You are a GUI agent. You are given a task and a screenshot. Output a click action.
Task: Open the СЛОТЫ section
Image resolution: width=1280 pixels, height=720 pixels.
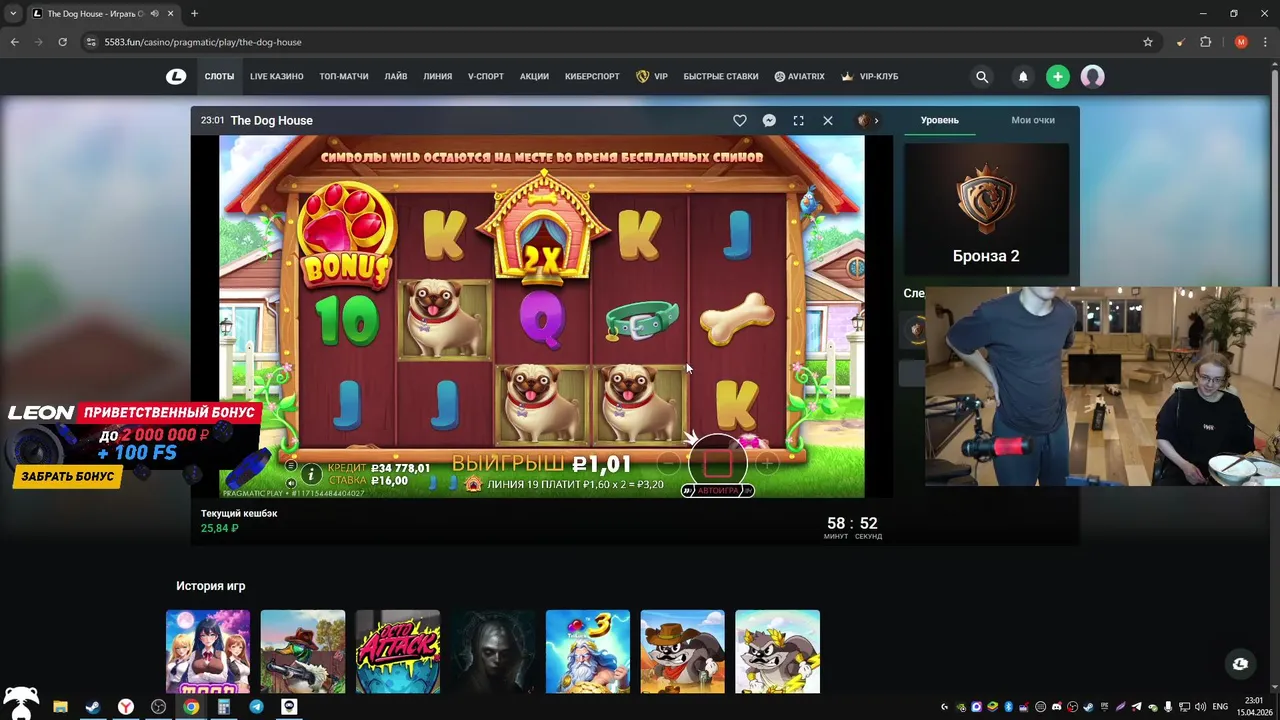coord(219,77)
